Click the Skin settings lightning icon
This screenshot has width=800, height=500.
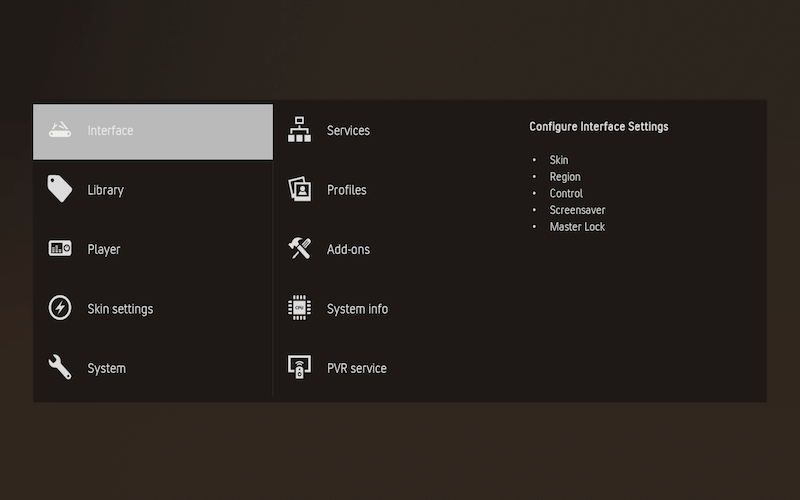60,308
